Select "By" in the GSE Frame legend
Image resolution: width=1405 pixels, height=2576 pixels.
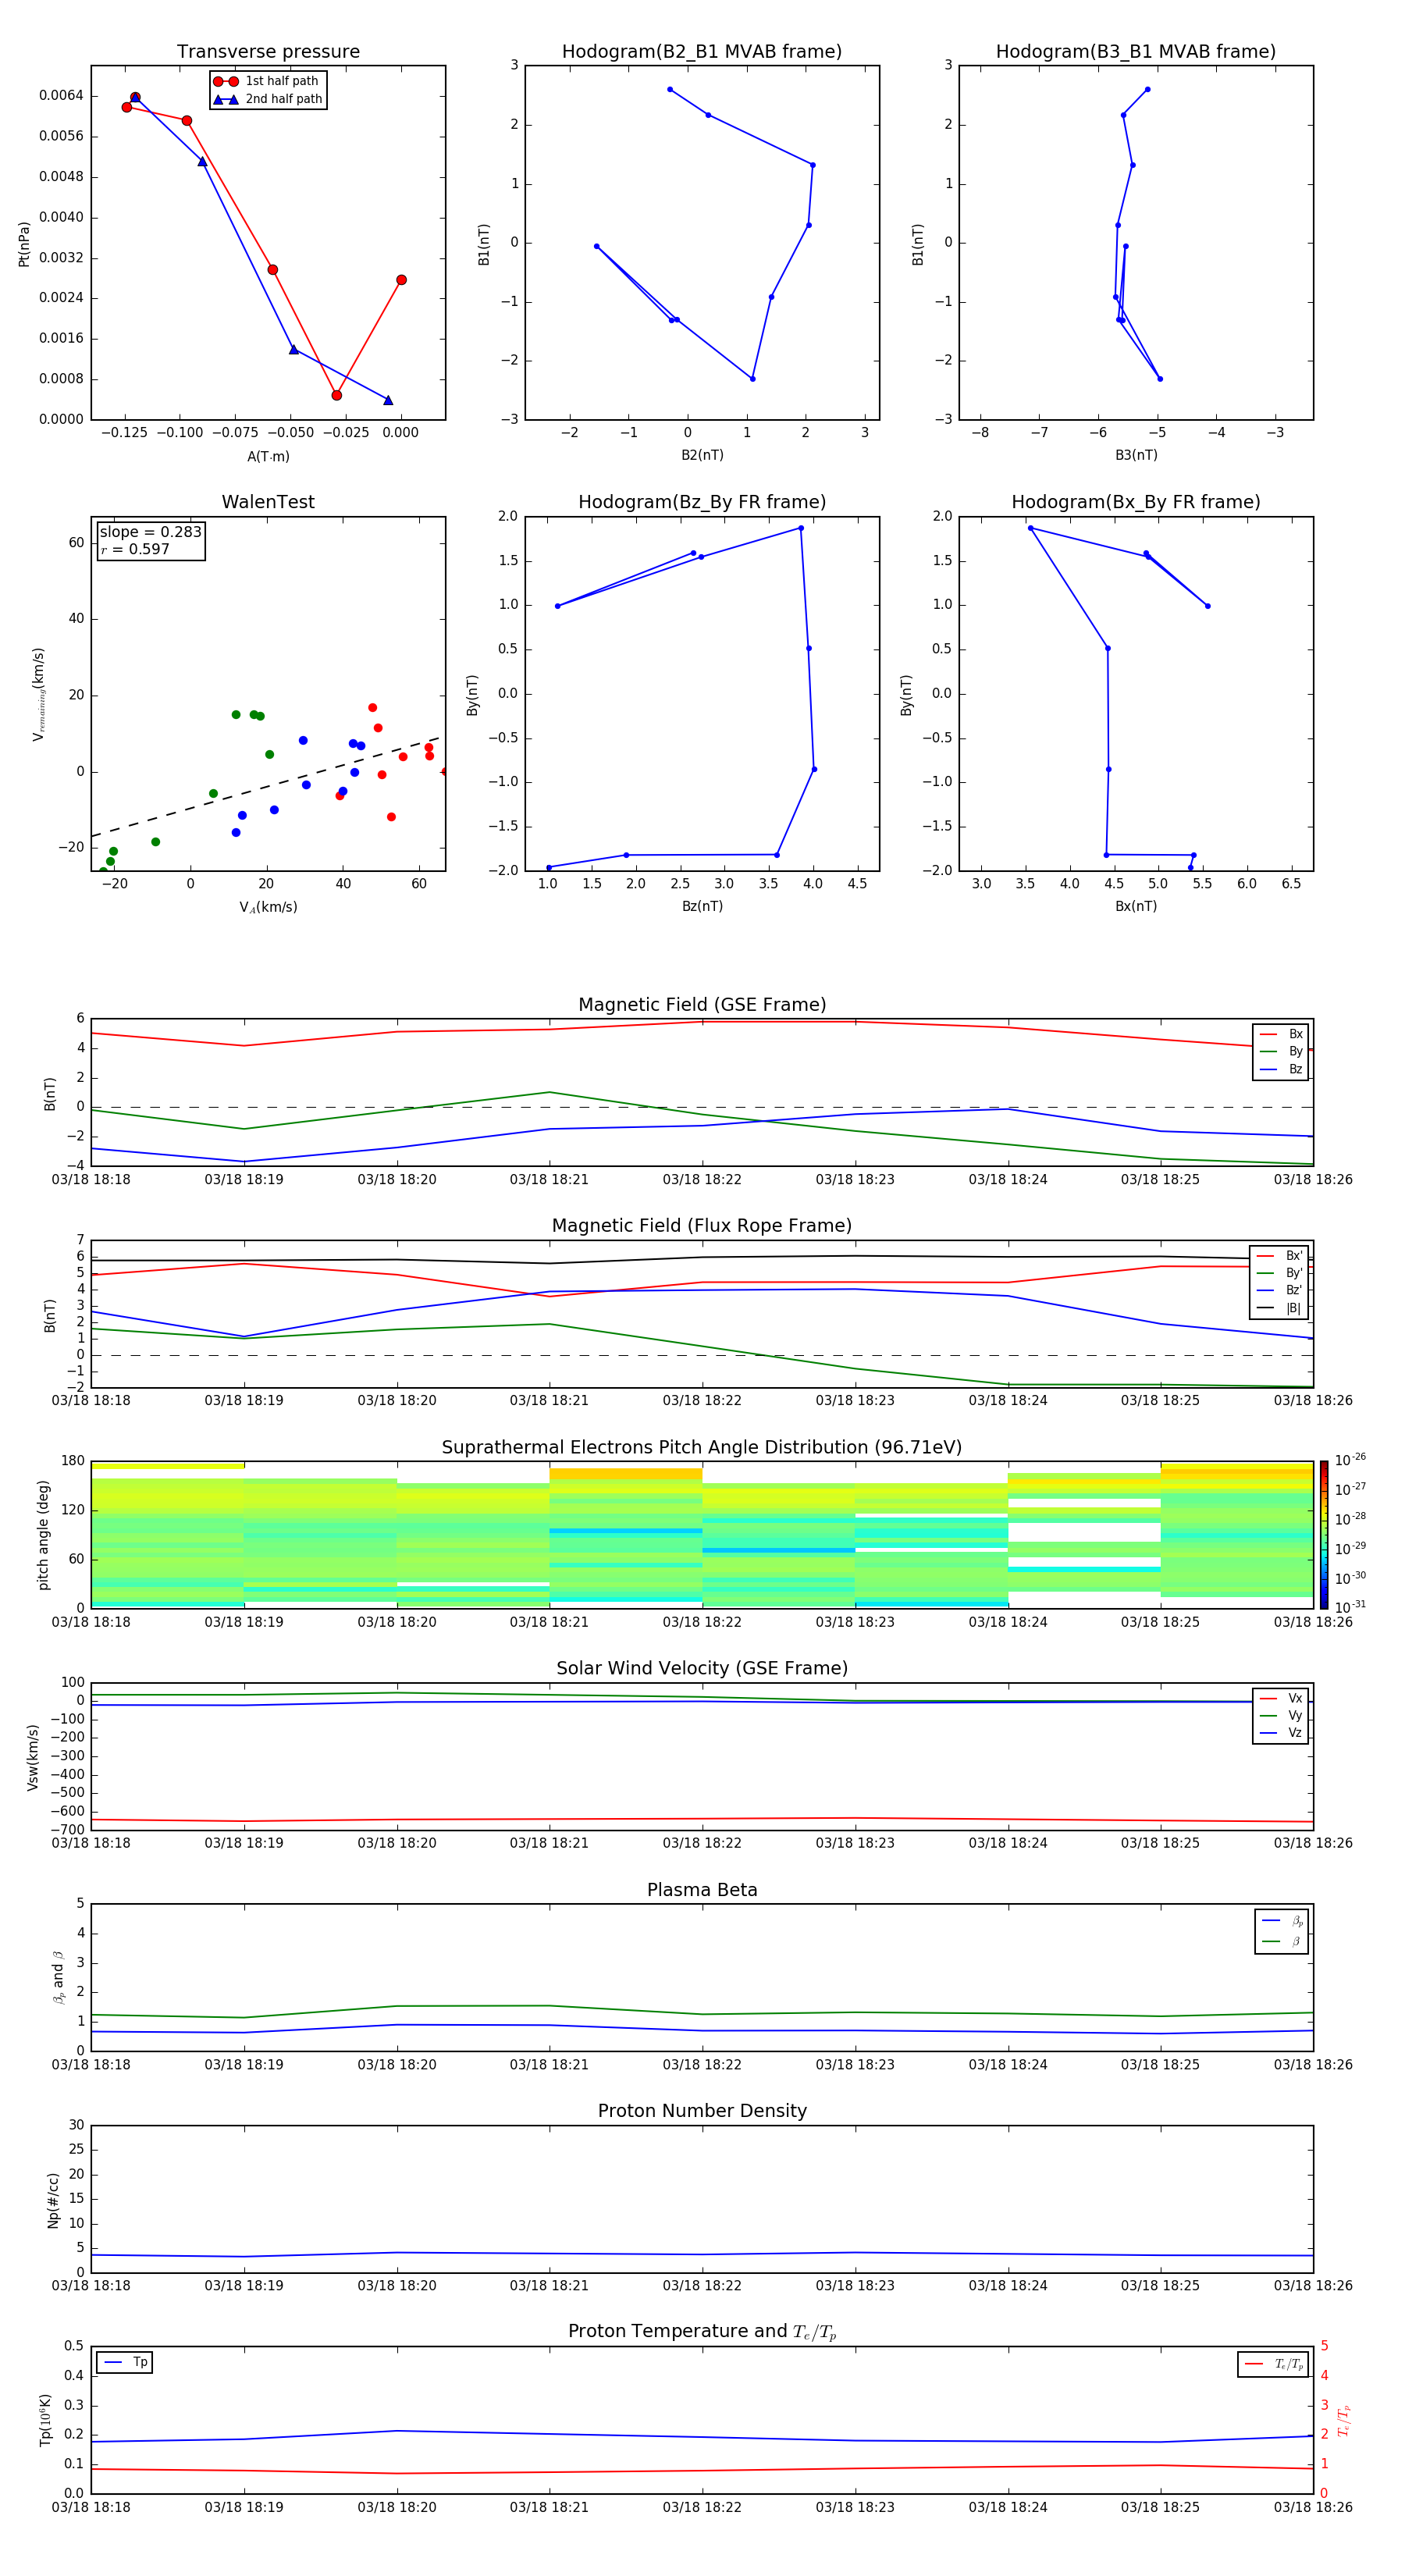[1281, 1051]
